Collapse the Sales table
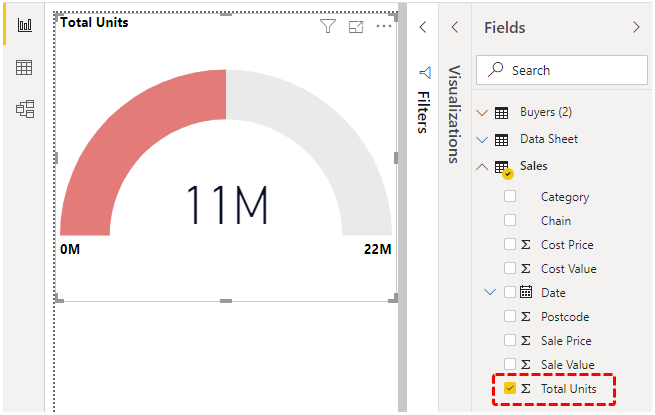 (484, 166)
